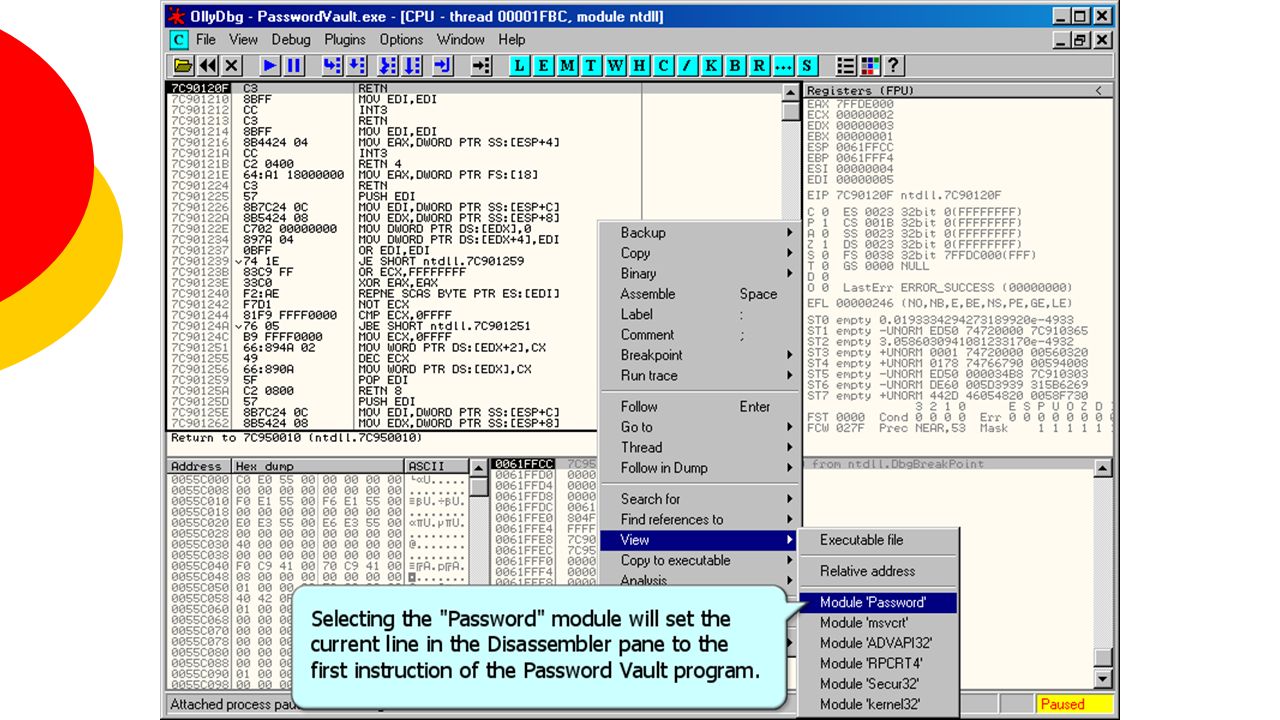Run the program with the play icon
This screenshot has height=720, width=1280.
pyautogui.click(x=270, y=66)
